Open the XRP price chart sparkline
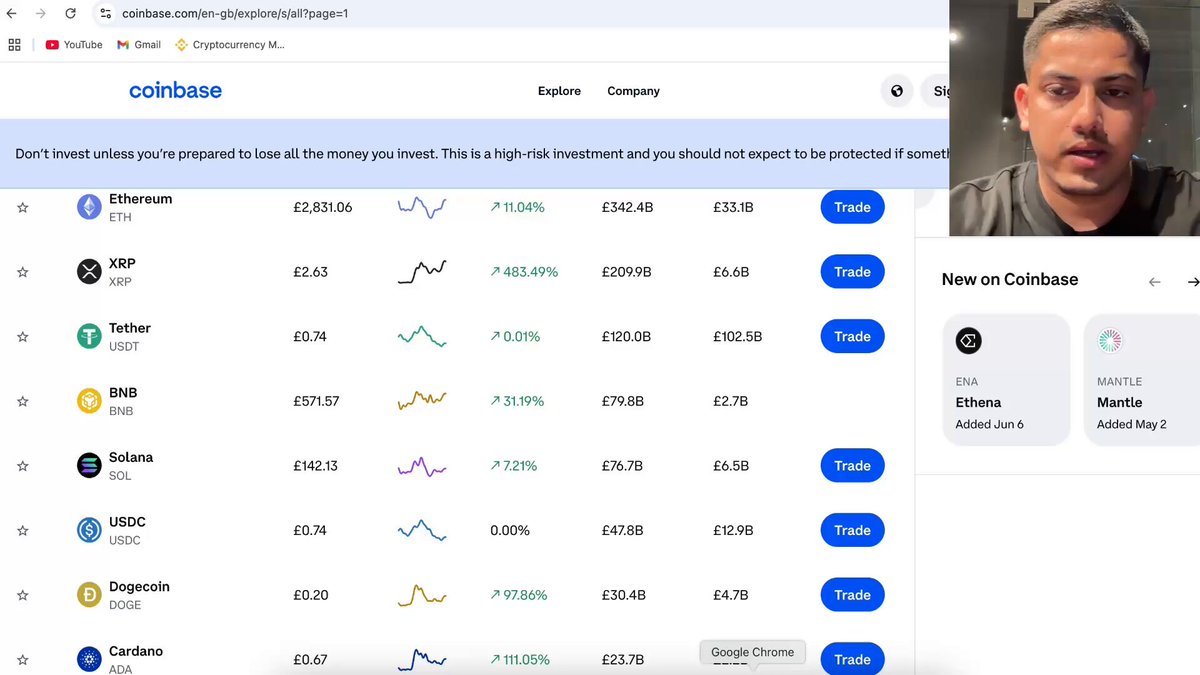The height and width of the screenshot is (675, 1200). (422, 271)
